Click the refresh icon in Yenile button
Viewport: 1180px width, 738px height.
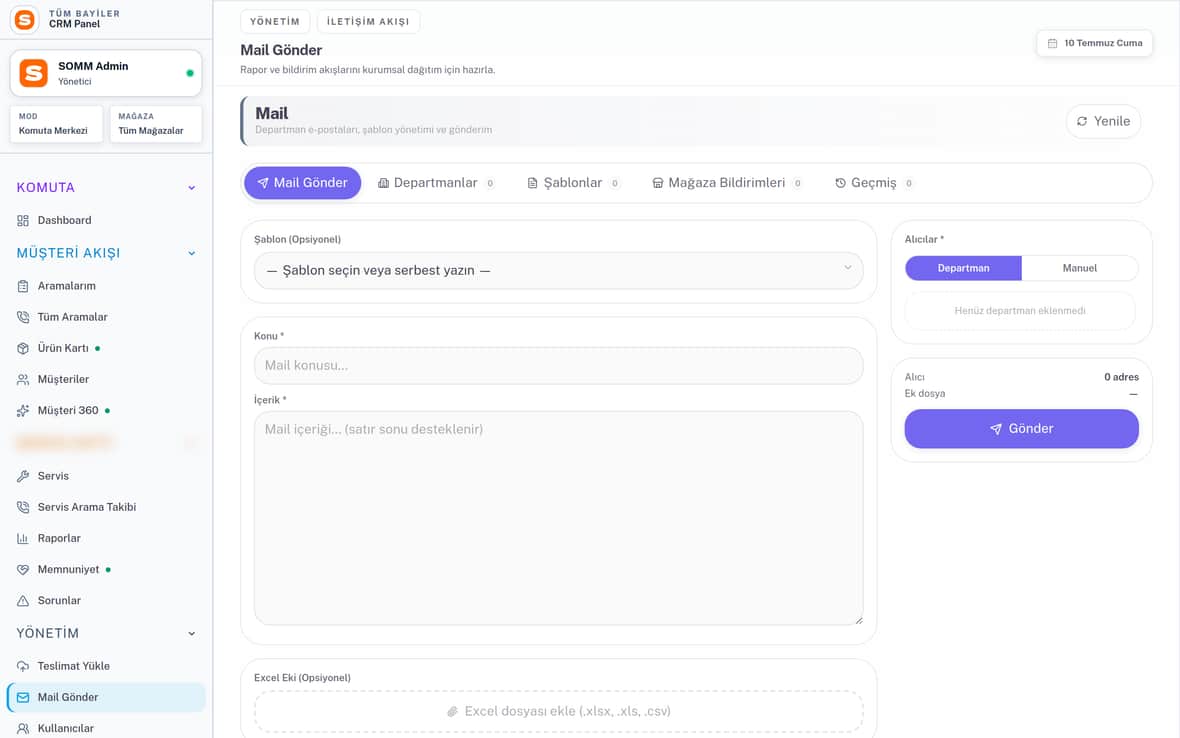[1082, 121]
